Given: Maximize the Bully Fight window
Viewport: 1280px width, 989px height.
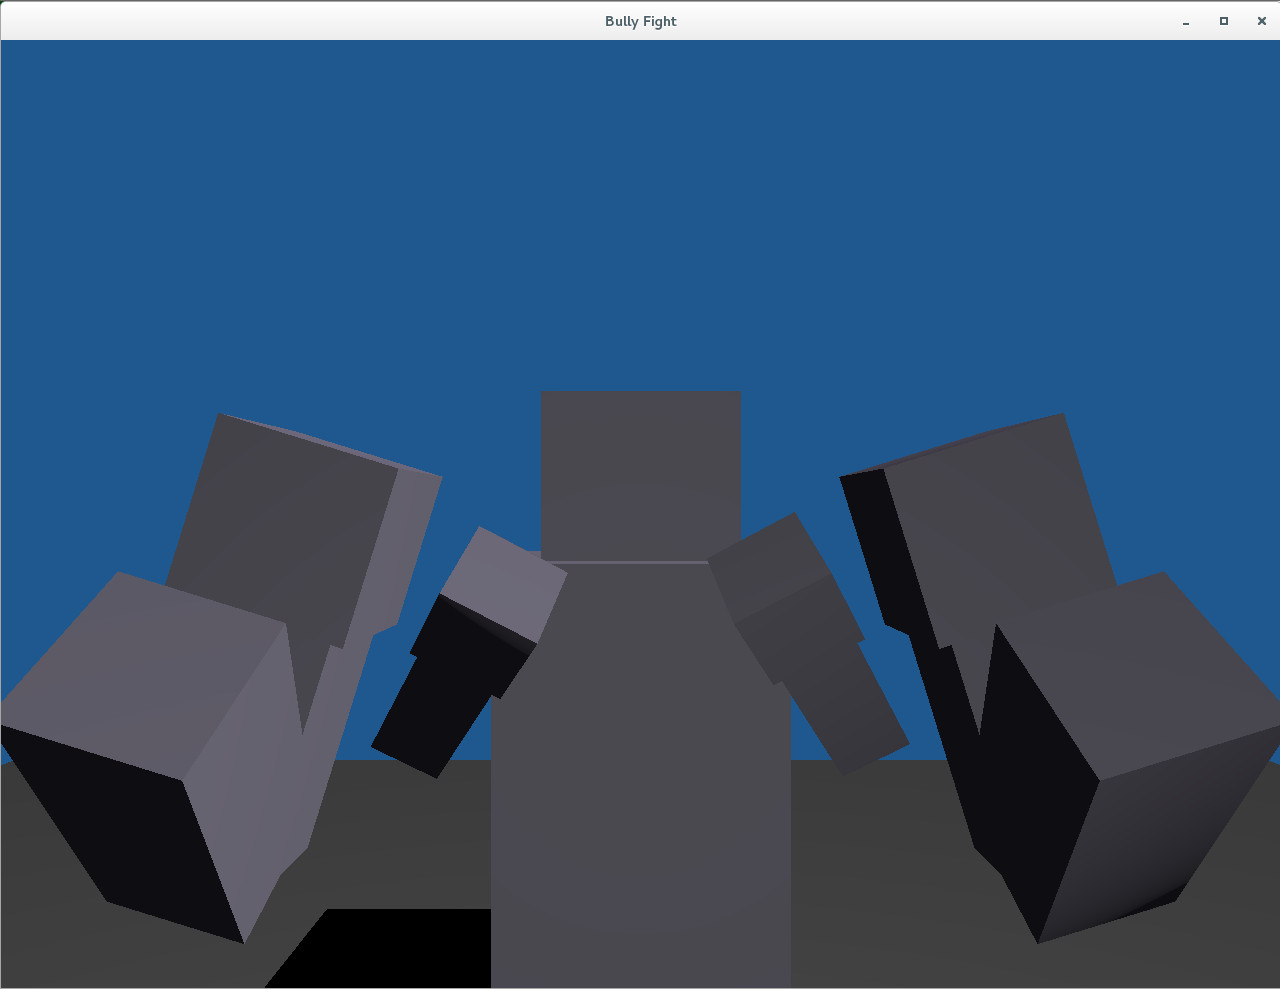Looking at the screenshot, I should coord(1224,21).
